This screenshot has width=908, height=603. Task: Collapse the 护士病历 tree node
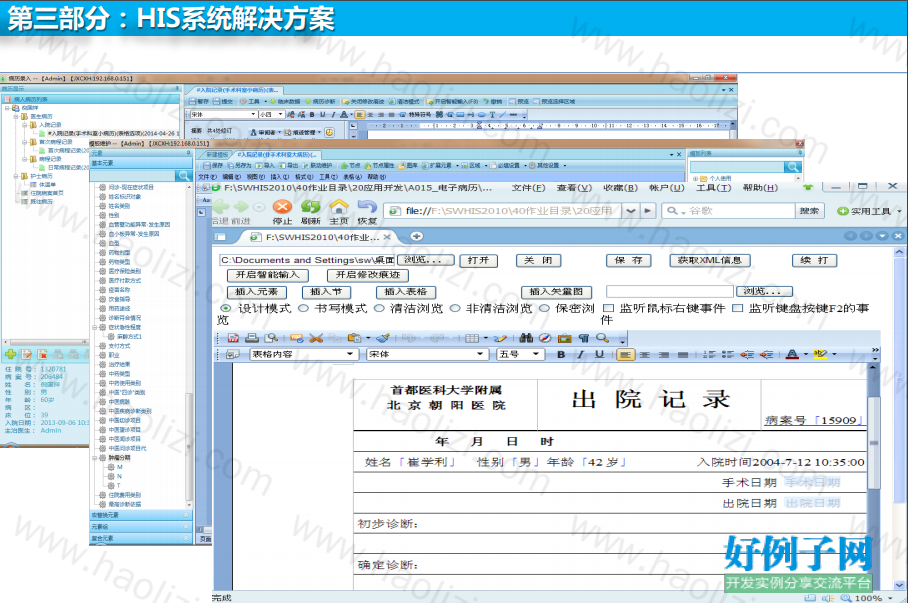16,176
